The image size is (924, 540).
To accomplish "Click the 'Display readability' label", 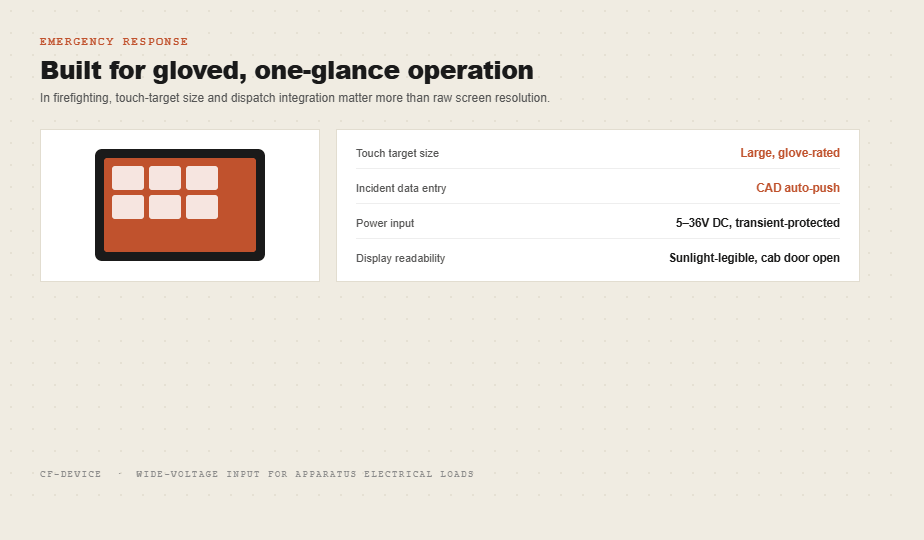I will point(400,258).
